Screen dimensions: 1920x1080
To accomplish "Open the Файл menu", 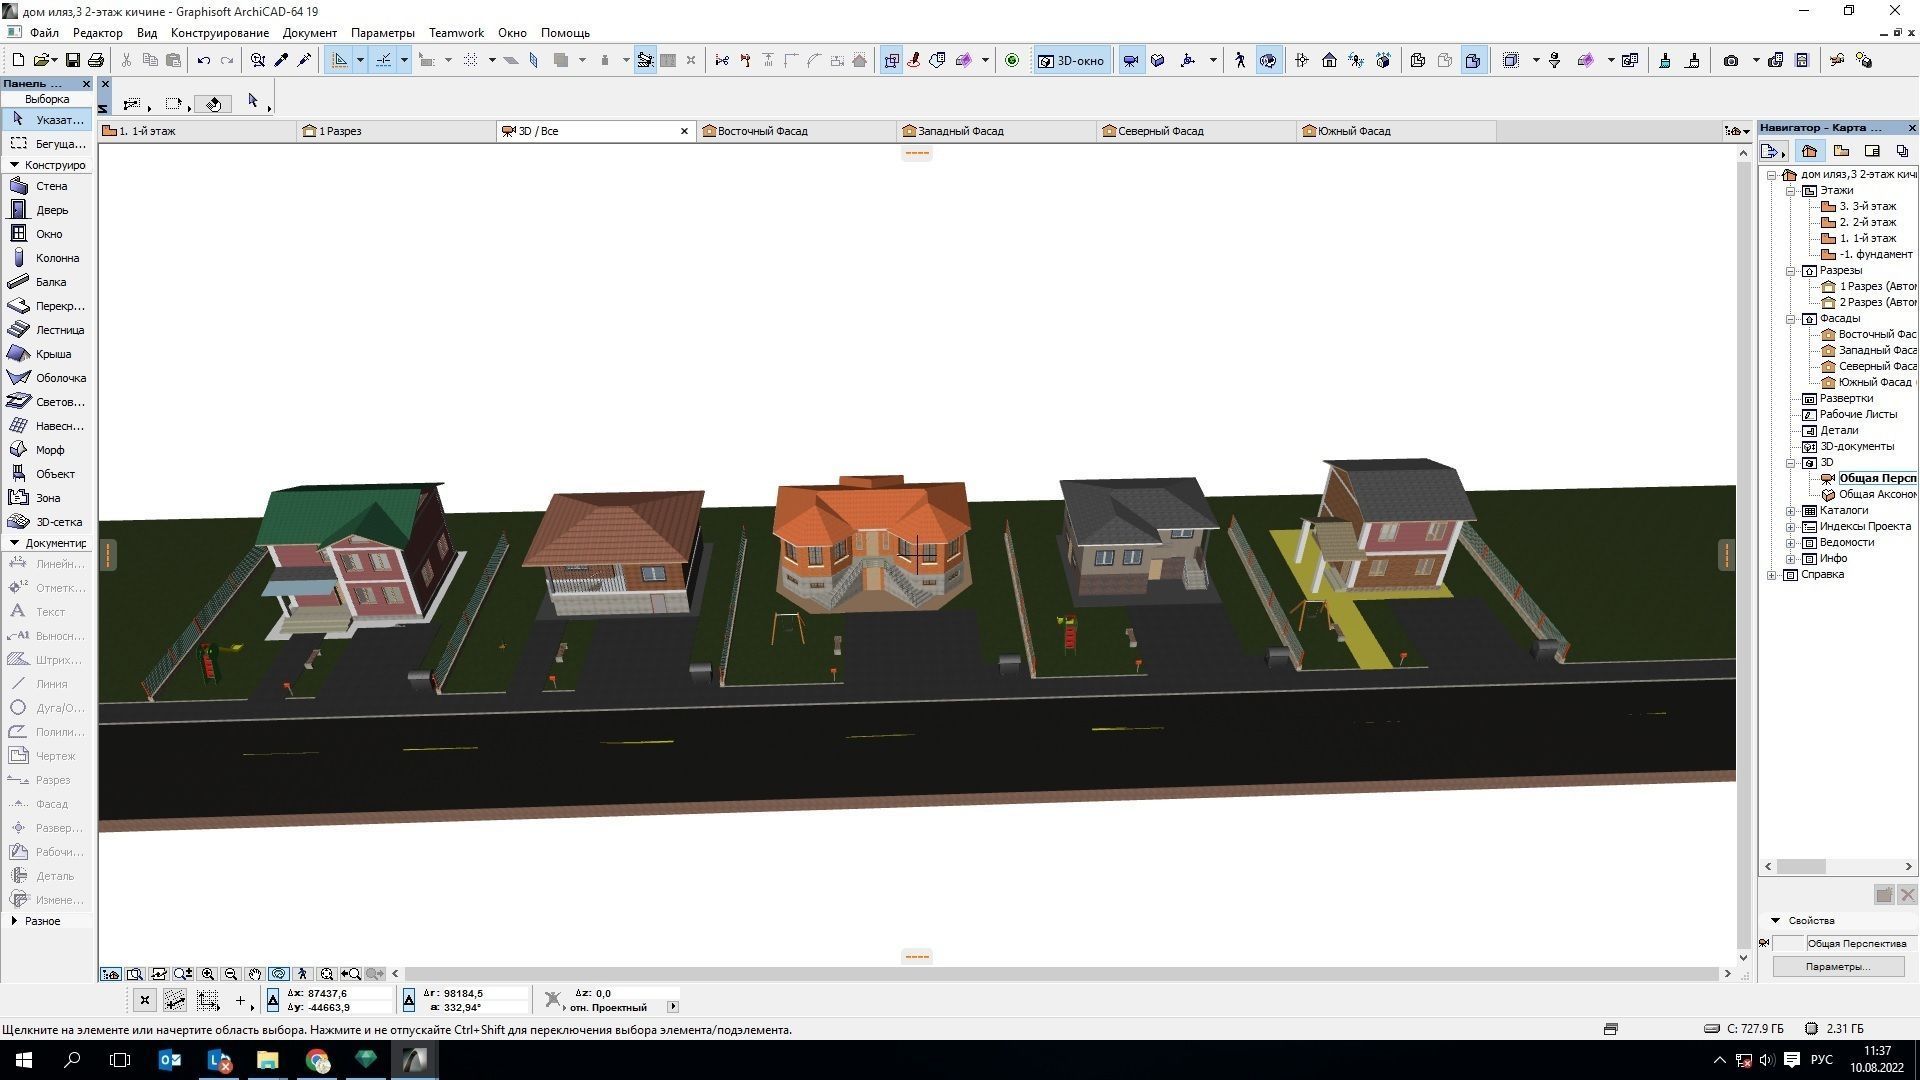I will 44,33.
